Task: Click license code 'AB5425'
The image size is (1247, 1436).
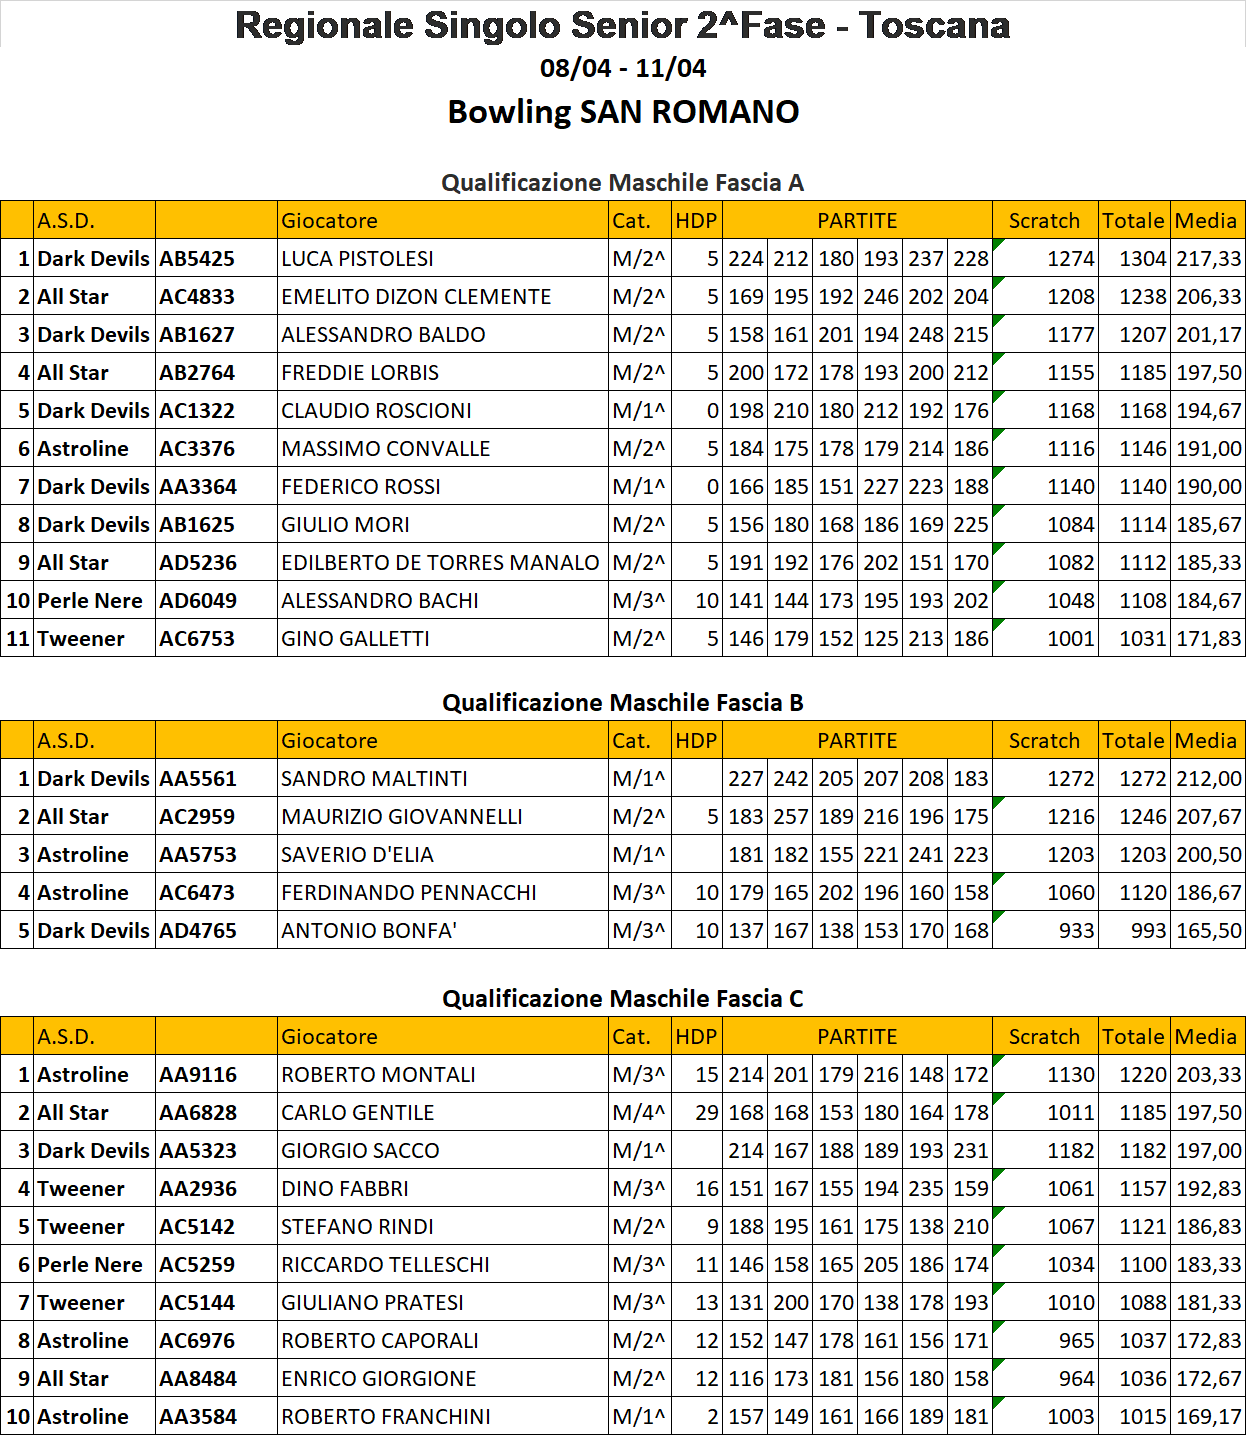Action: point(197,259)
